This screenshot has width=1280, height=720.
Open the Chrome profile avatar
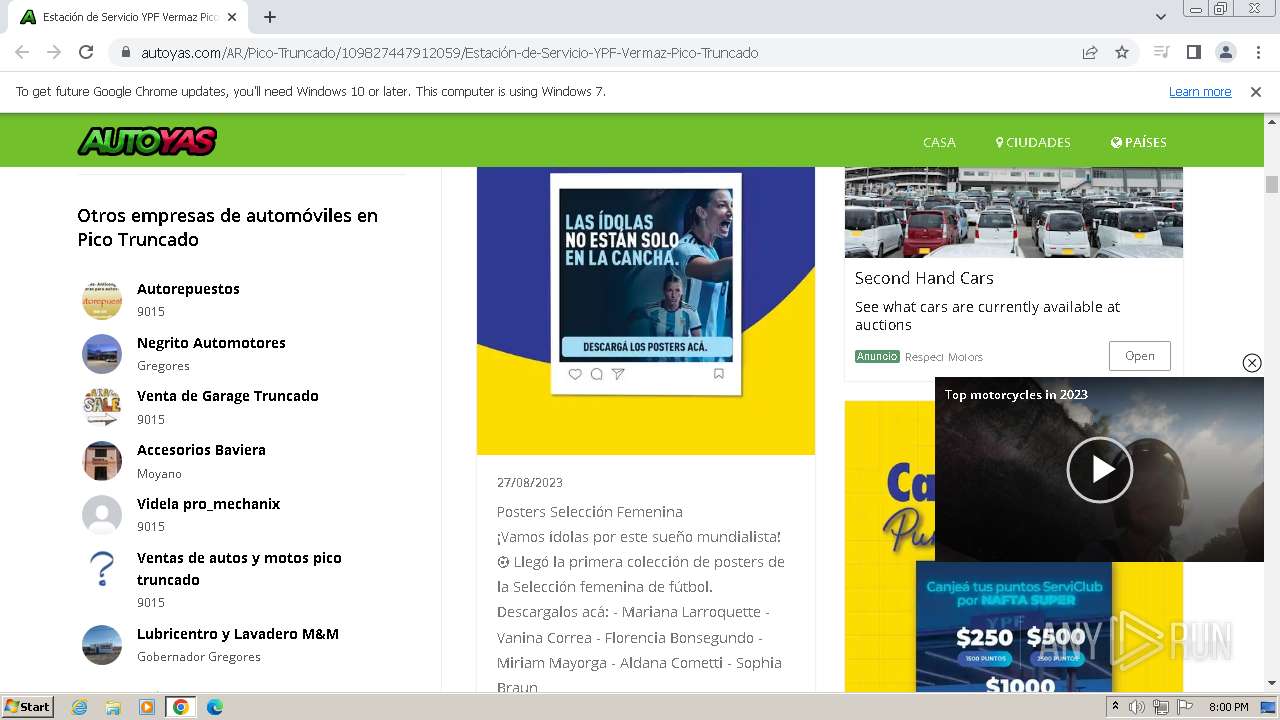tap(1225, 52)
